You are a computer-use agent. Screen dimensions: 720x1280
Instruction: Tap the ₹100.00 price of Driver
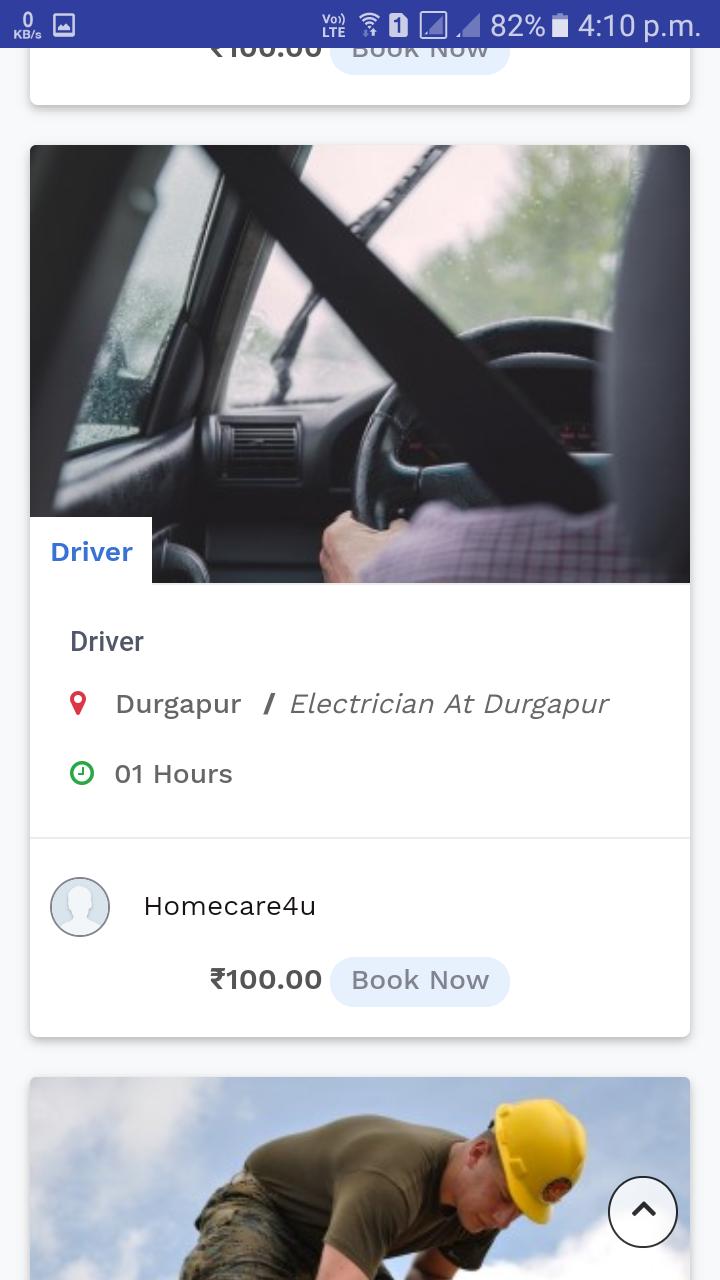click(266, 980)
